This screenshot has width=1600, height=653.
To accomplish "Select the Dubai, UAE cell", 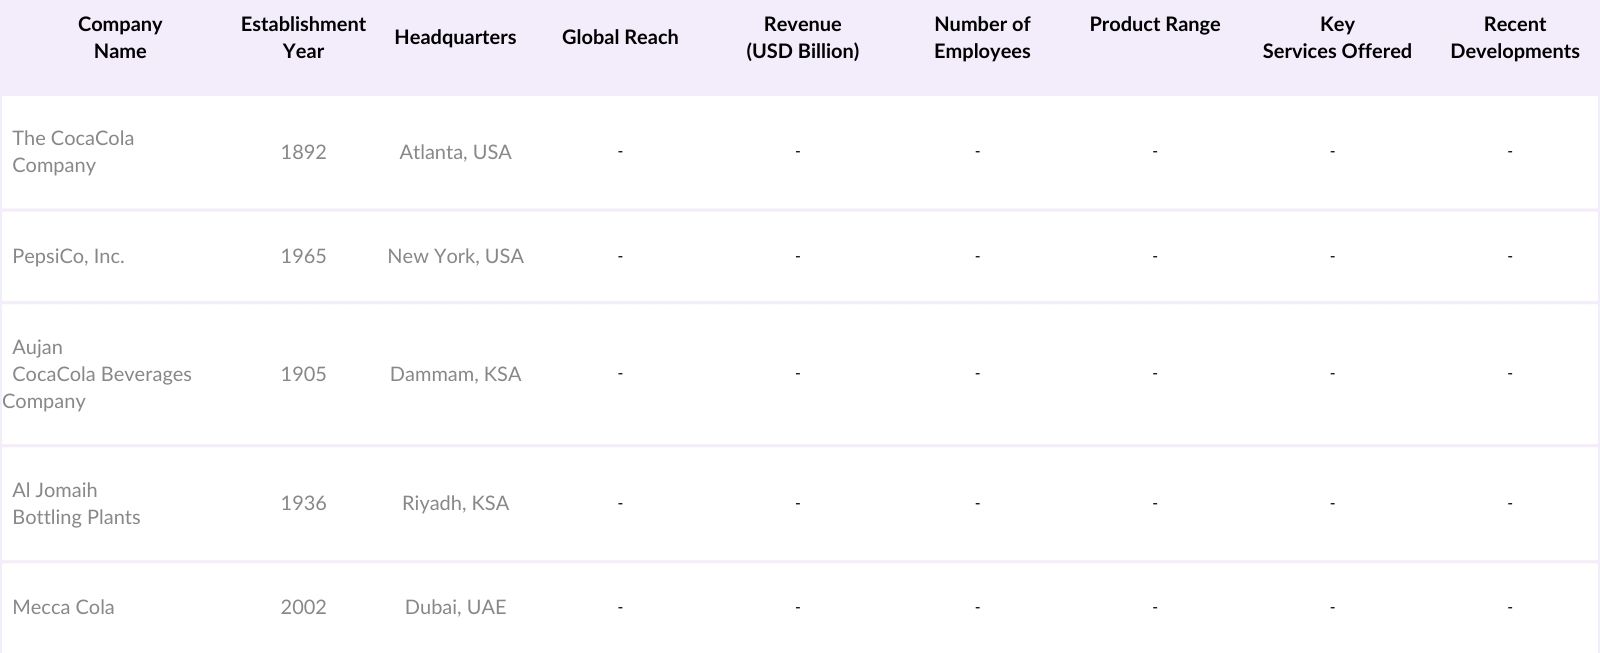I will [x=455, y=607].
